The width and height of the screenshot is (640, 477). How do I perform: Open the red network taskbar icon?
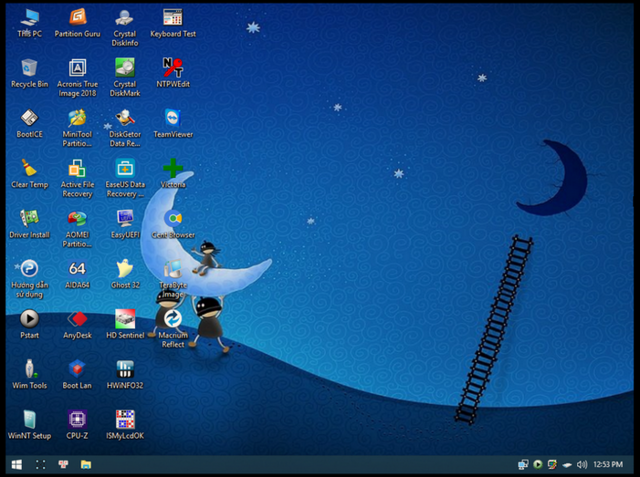click(63, 464)
